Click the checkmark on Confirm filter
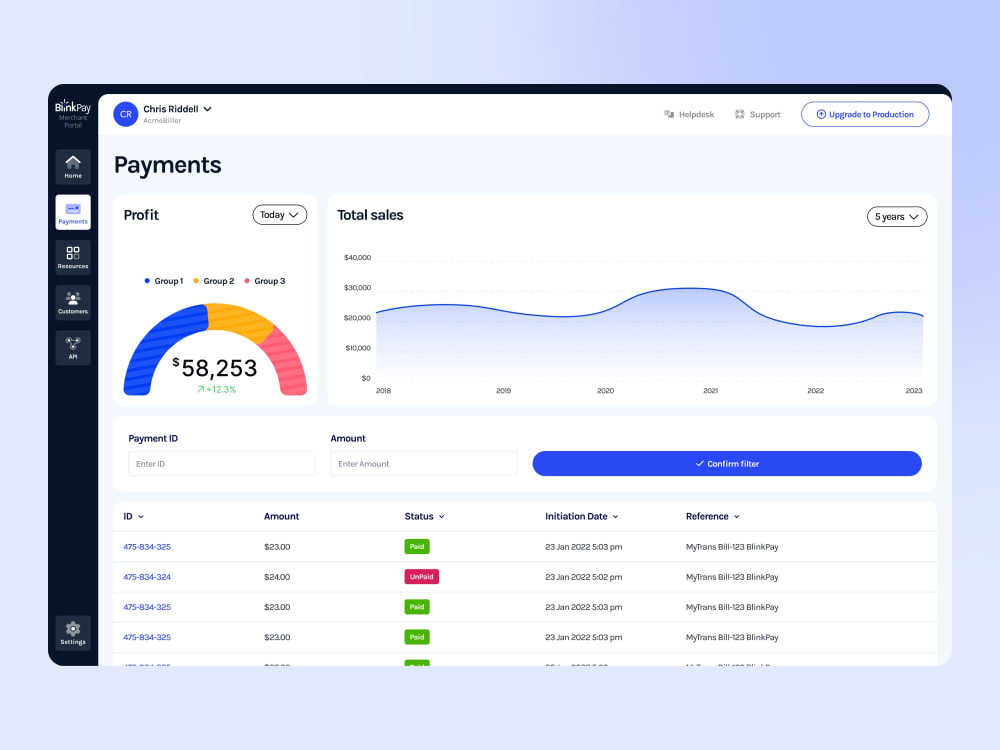This screenshot has width=1000, height=750. (700, 464)
